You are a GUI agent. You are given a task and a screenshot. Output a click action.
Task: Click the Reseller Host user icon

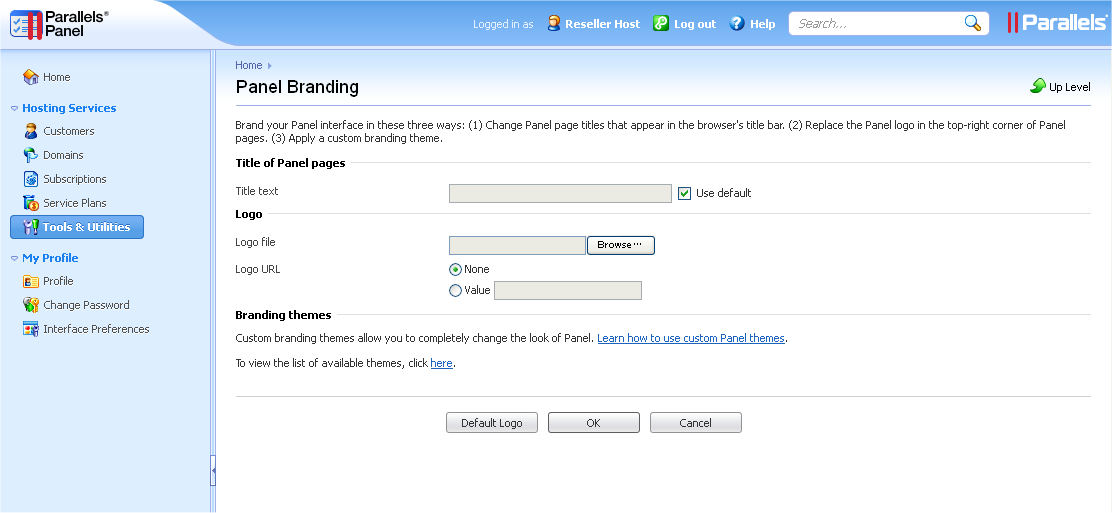coord(554,23)
